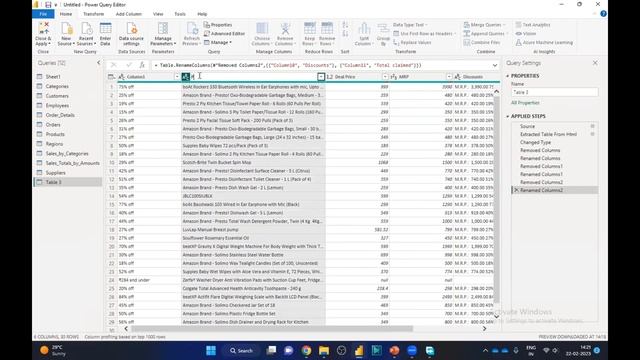Open the All Properties link
The height and width of the screenshot is (360, 640).
click(x=525, y=103)
